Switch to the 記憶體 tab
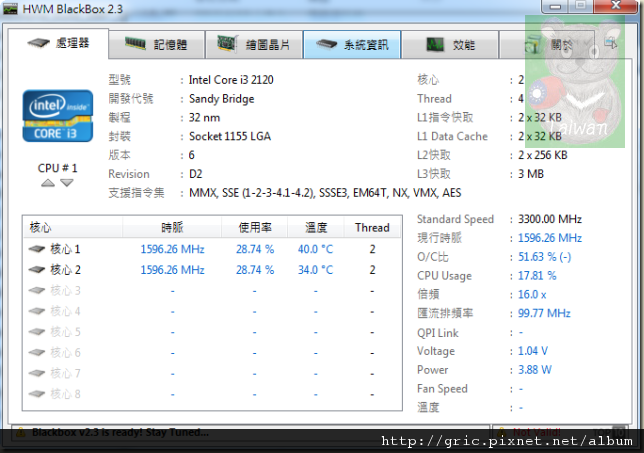The image size is (644, 453). pos(157,44)
